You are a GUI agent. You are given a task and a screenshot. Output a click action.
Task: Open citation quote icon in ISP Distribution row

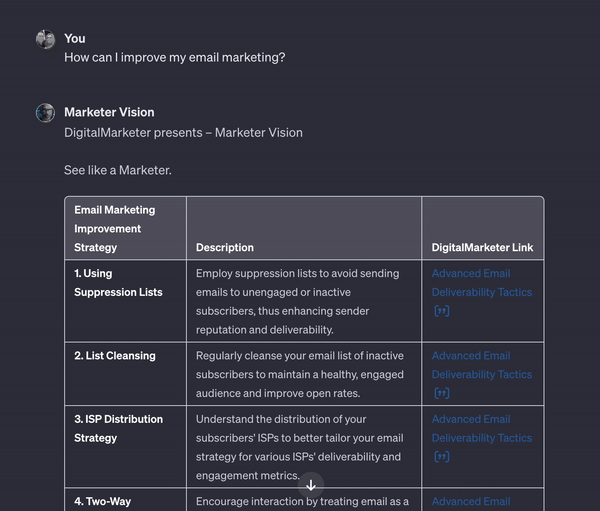click(441, 457)
